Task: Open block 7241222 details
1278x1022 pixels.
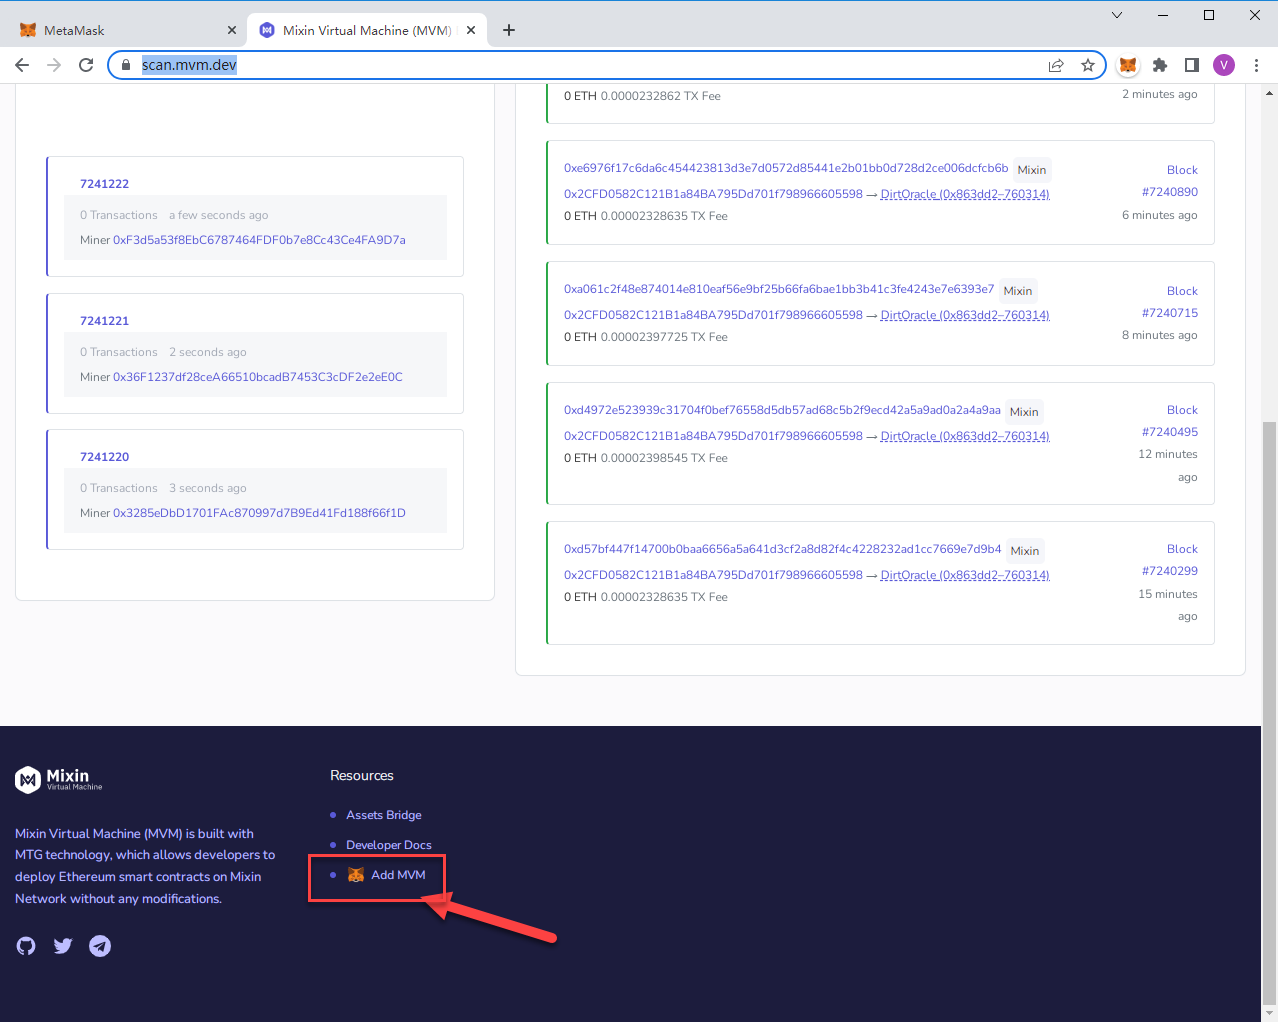Action: (104, 184)
